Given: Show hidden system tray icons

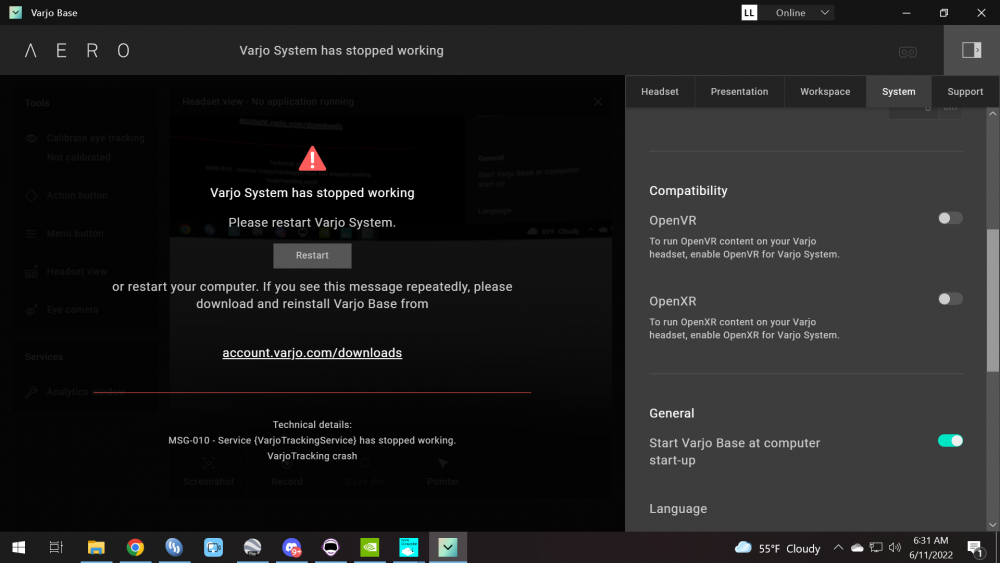Looking at the screenshot, I should click(x=838, y=548).
